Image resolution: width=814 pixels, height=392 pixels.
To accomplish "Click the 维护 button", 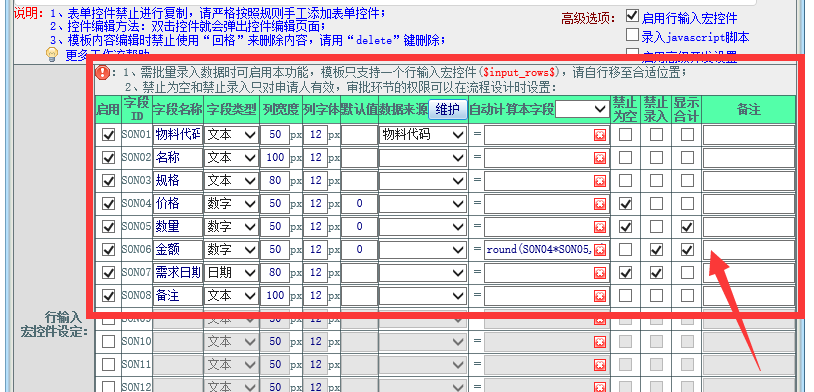I will pos(447,109).
